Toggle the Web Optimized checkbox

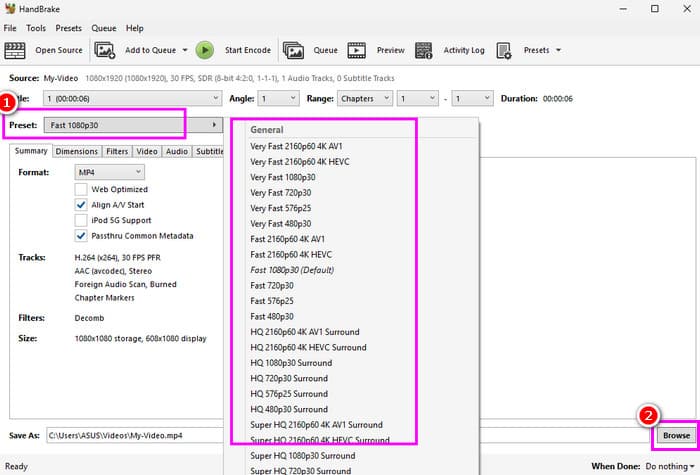coord(81,189)
